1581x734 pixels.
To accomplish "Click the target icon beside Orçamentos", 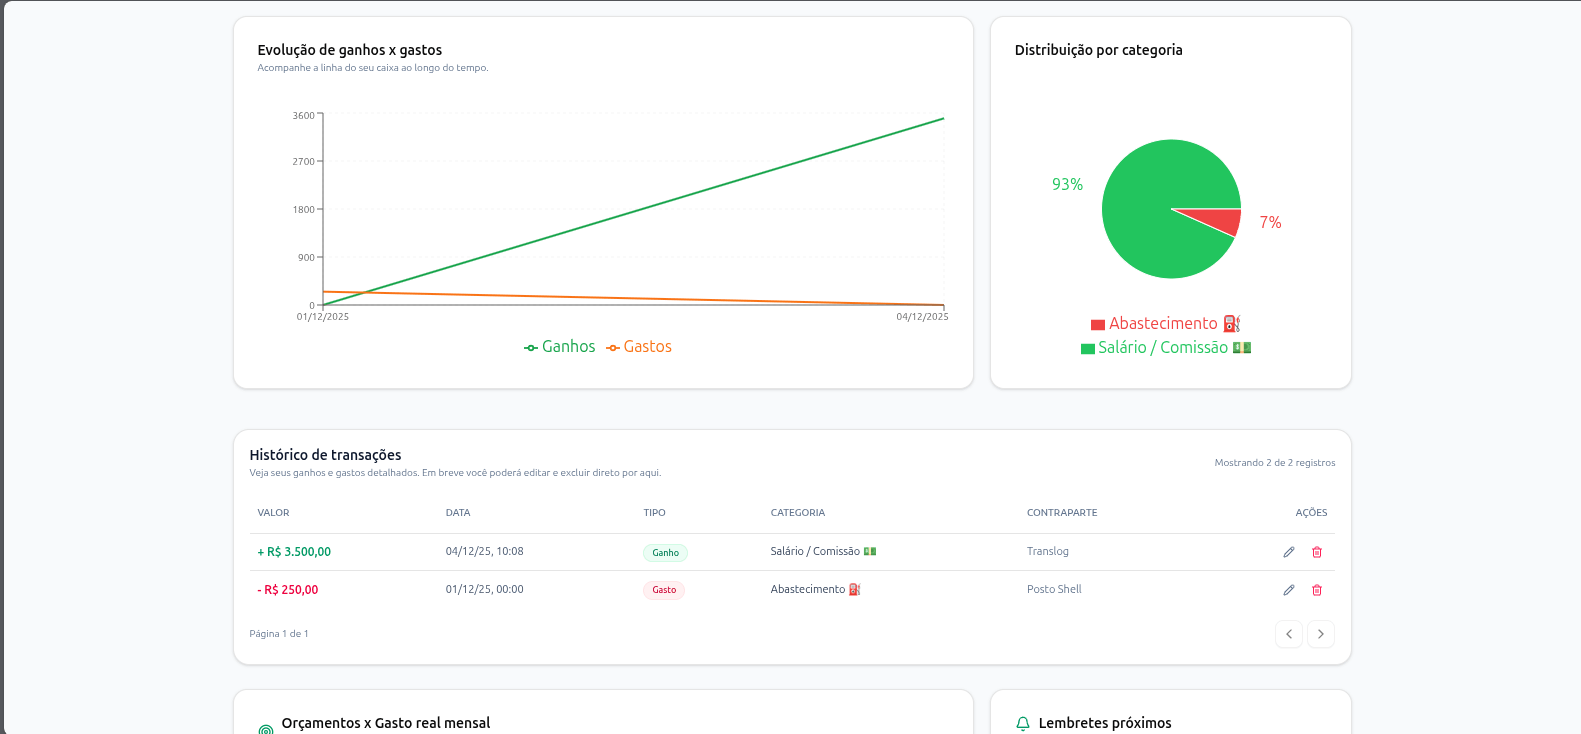I will pos(266,729).
